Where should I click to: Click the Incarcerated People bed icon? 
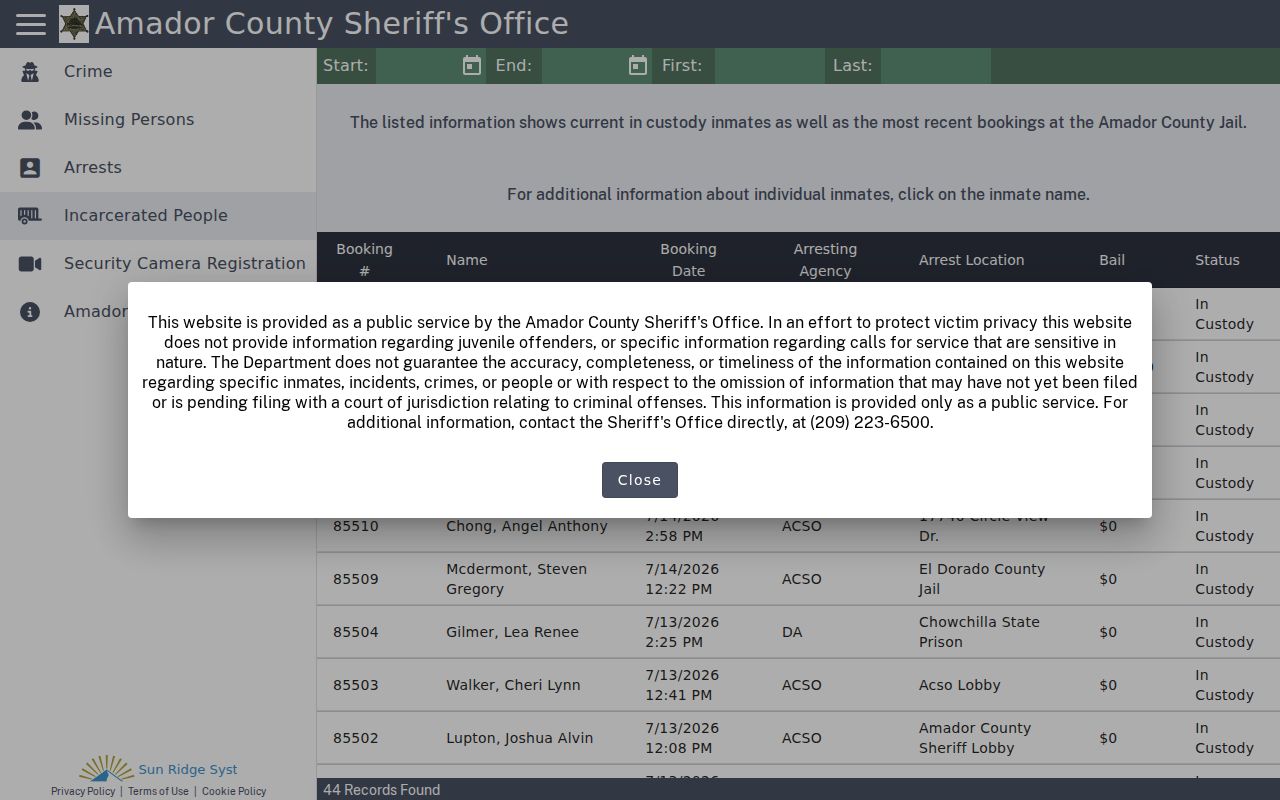pos(30,216)
